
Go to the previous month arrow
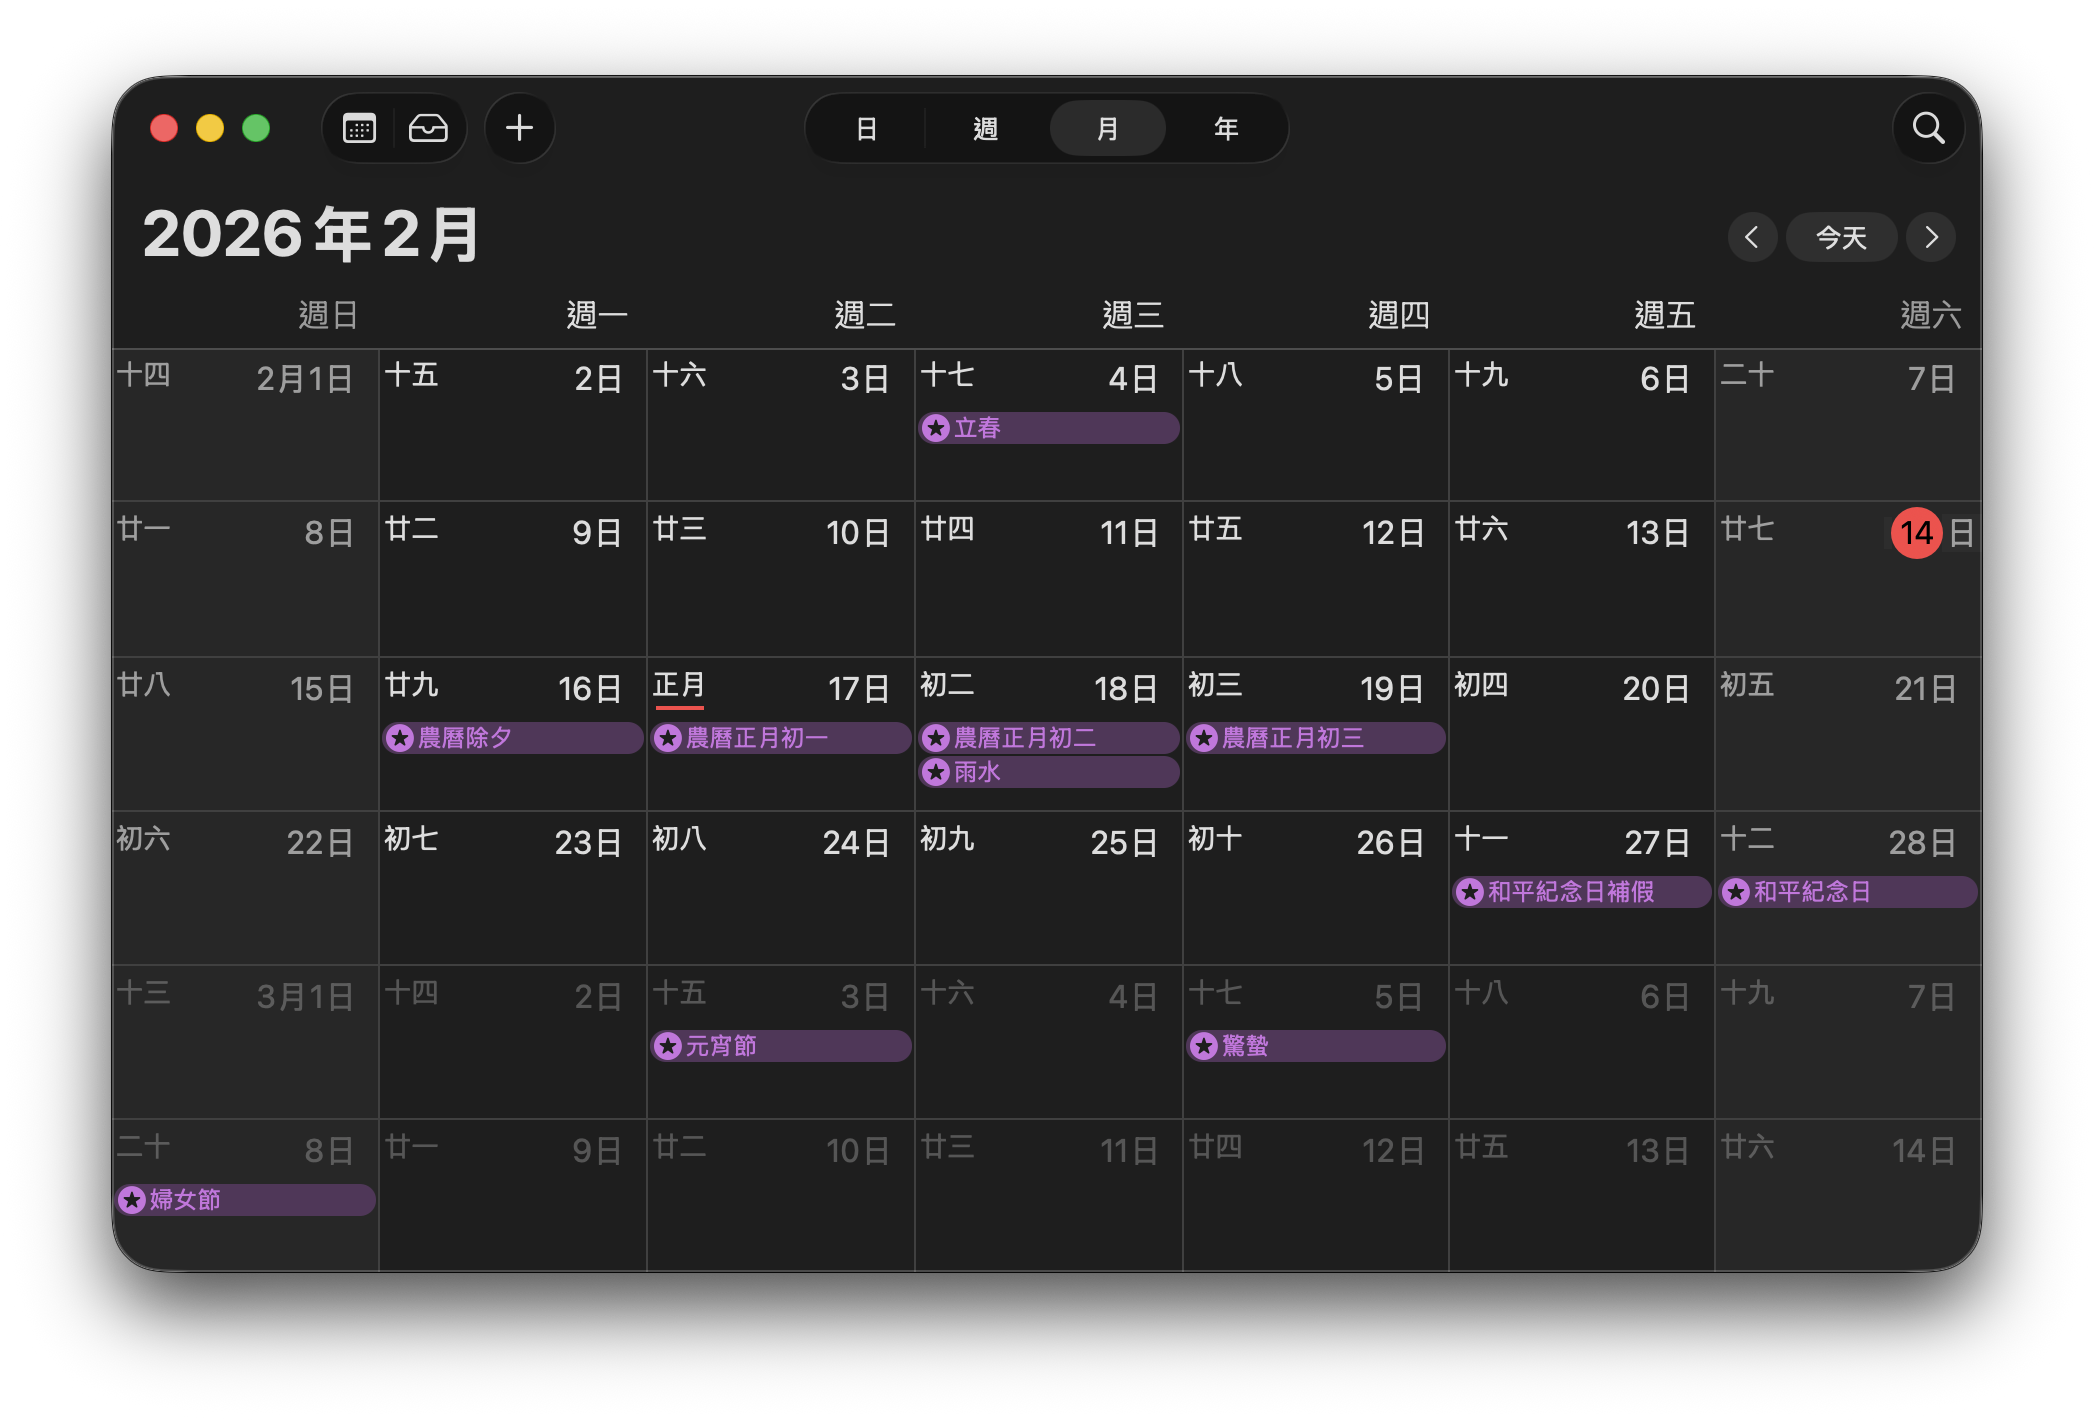(1751, 237)
